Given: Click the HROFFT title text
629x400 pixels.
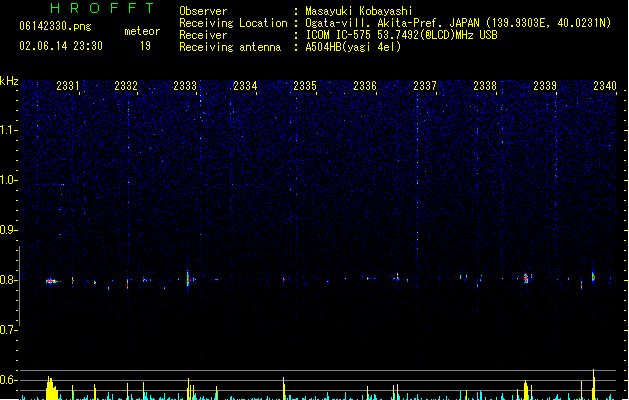Looking at the screenshot, I should [102, 8].
